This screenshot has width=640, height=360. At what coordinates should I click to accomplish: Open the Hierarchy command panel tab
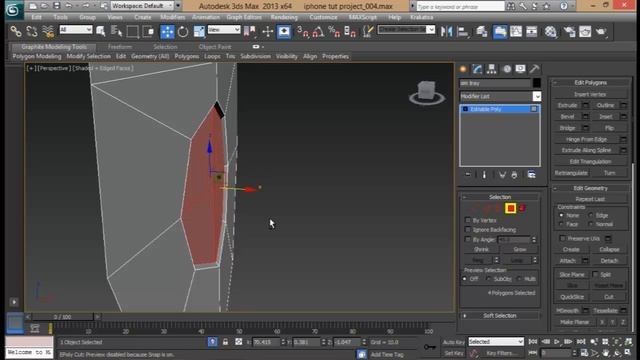coord(491,69)
